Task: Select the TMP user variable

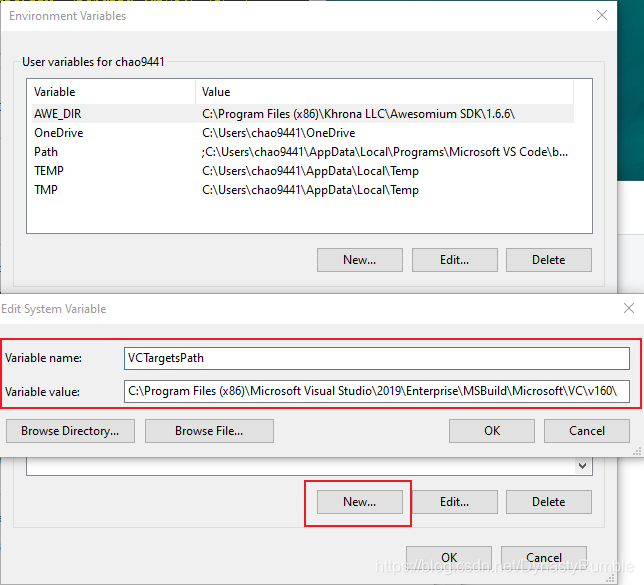Action: [302, 189]
